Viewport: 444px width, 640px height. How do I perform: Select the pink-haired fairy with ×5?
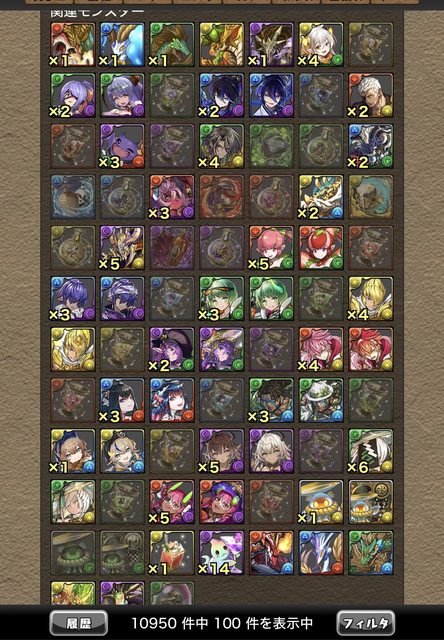pos(271,248)
